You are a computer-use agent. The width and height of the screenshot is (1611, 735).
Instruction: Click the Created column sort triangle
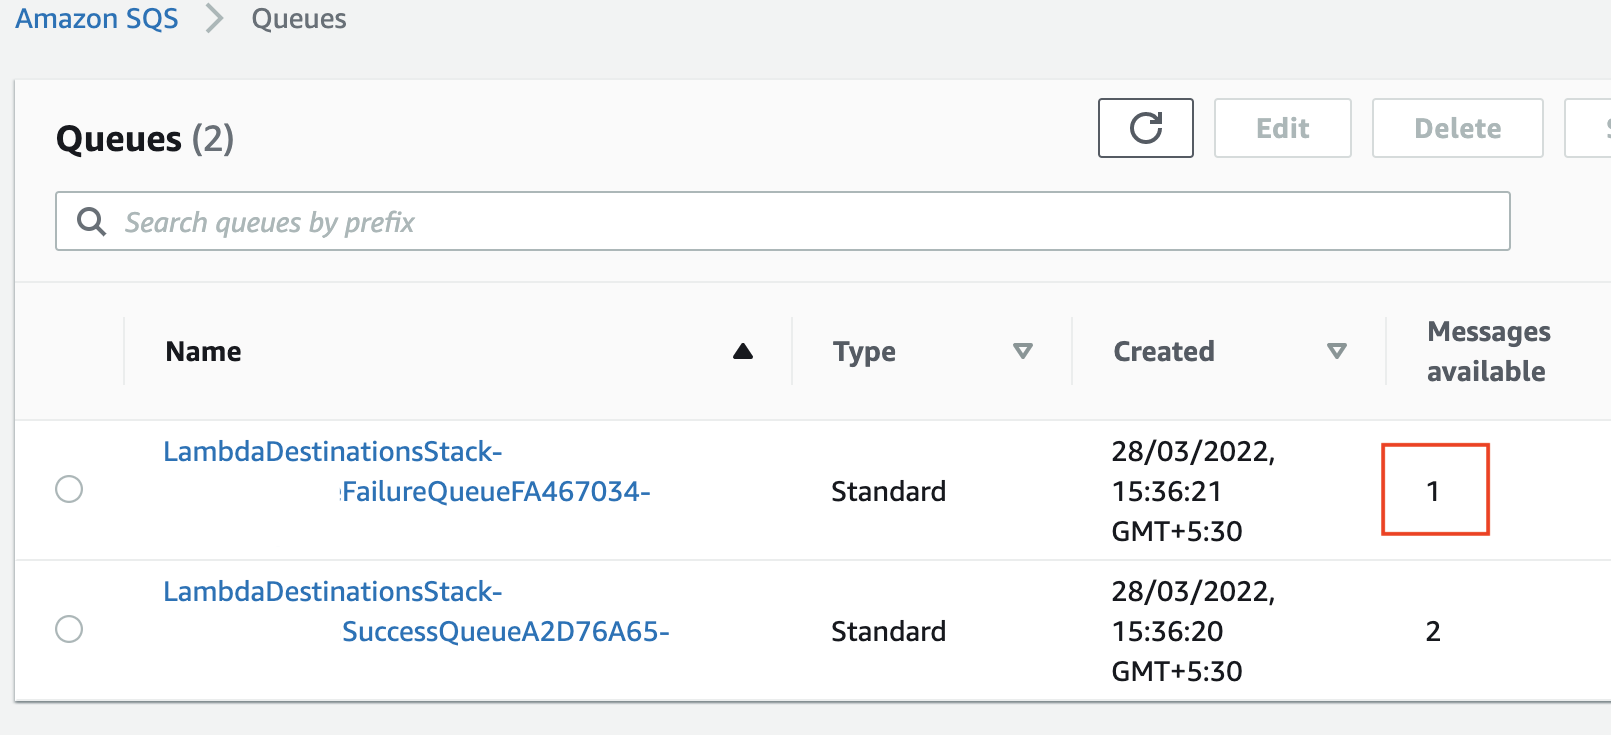(1336, 351)
